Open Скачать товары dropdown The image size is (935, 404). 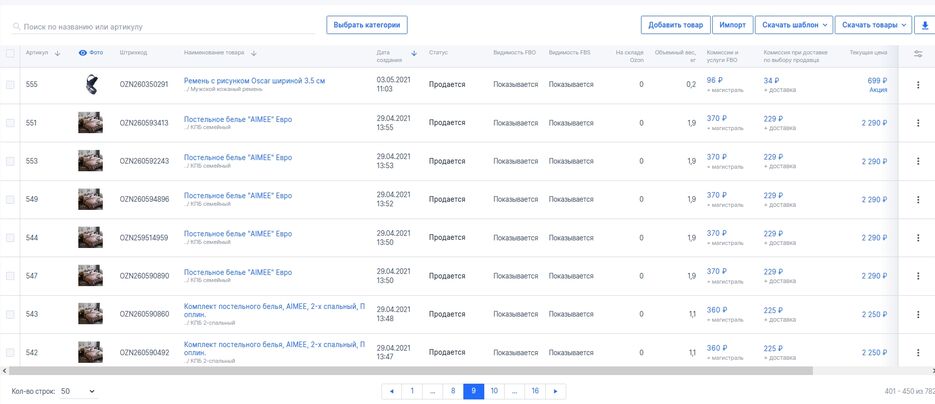pyautogui.click(x=874, y=25)
